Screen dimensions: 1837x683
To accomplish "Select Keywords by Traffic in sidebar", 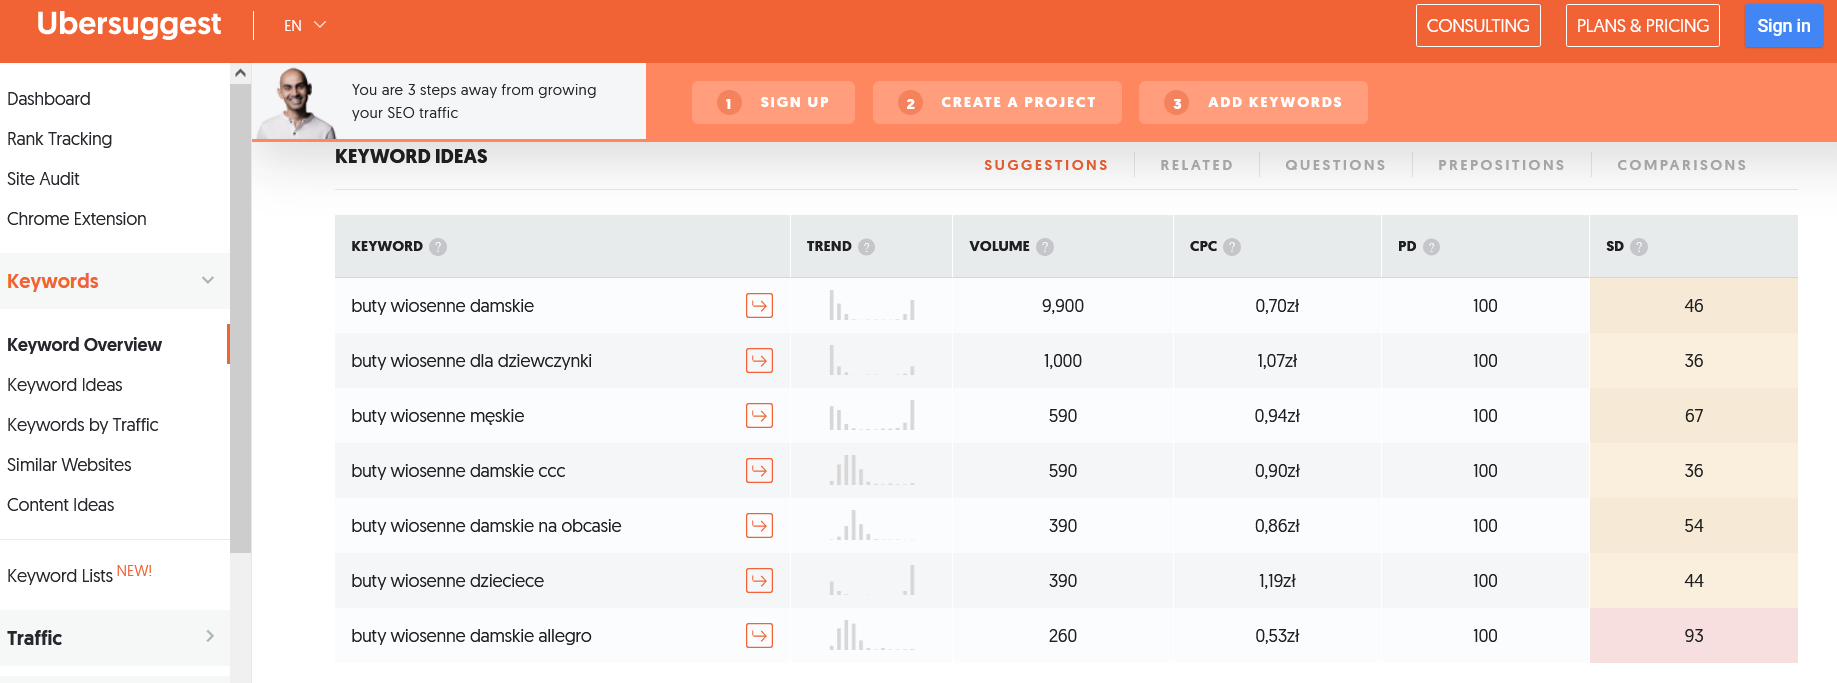I will 83,425.
